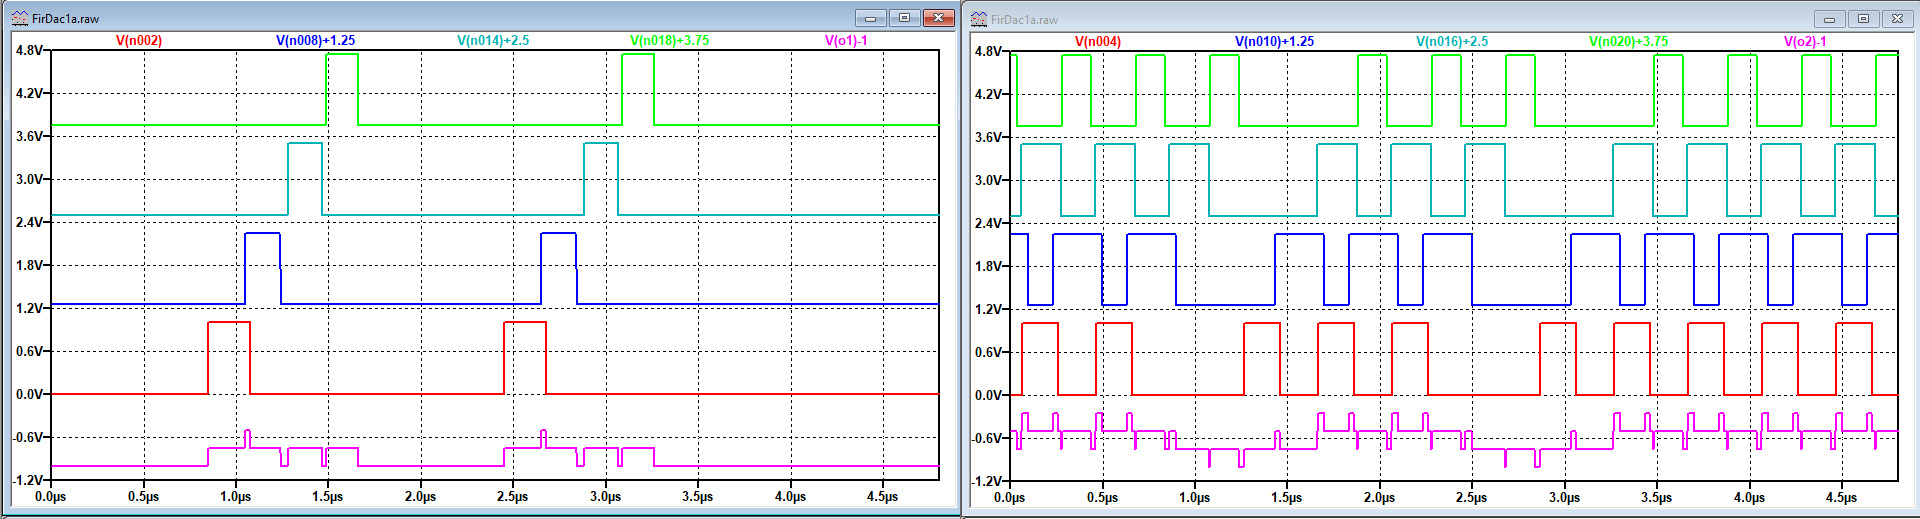Click V(n004) trace label in right window
1920x519 pixels.
coord(1098,42)
